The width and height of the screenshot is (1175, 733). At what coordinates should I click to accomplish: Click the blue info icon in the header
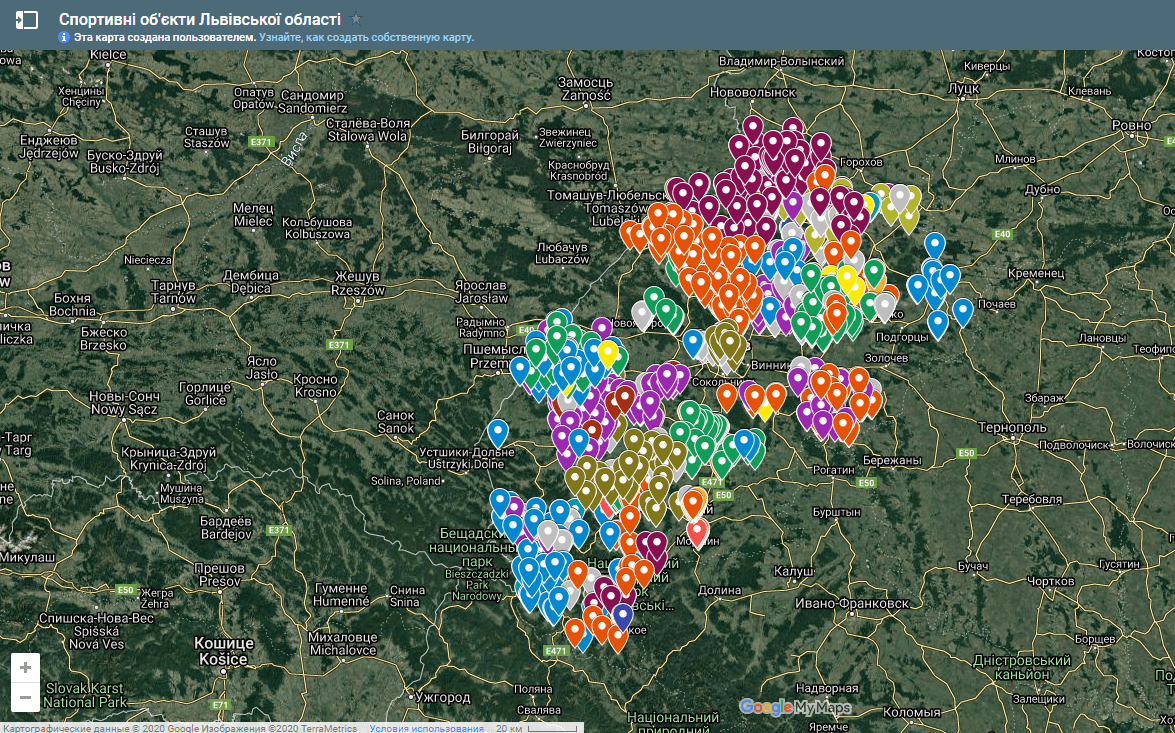click(x=64, y=37)
